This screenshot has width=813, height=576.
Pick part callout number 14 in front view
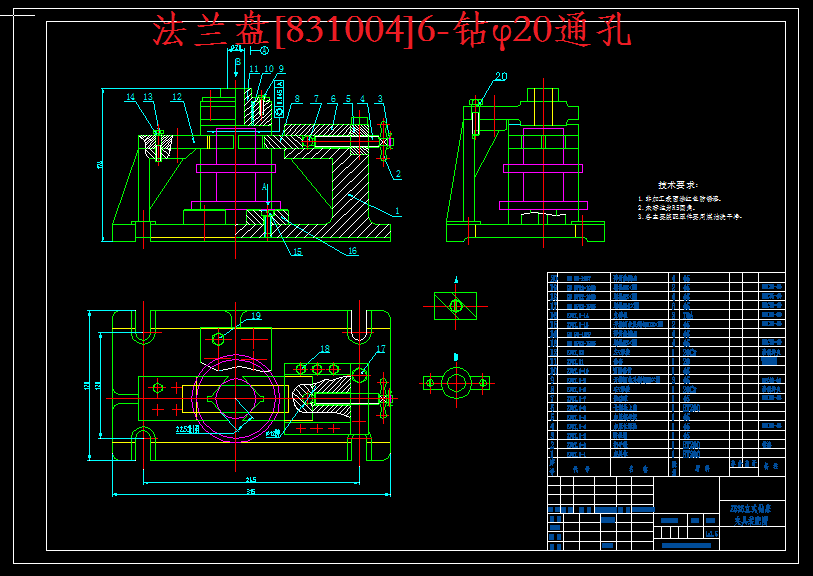click(x=130, y=96)
